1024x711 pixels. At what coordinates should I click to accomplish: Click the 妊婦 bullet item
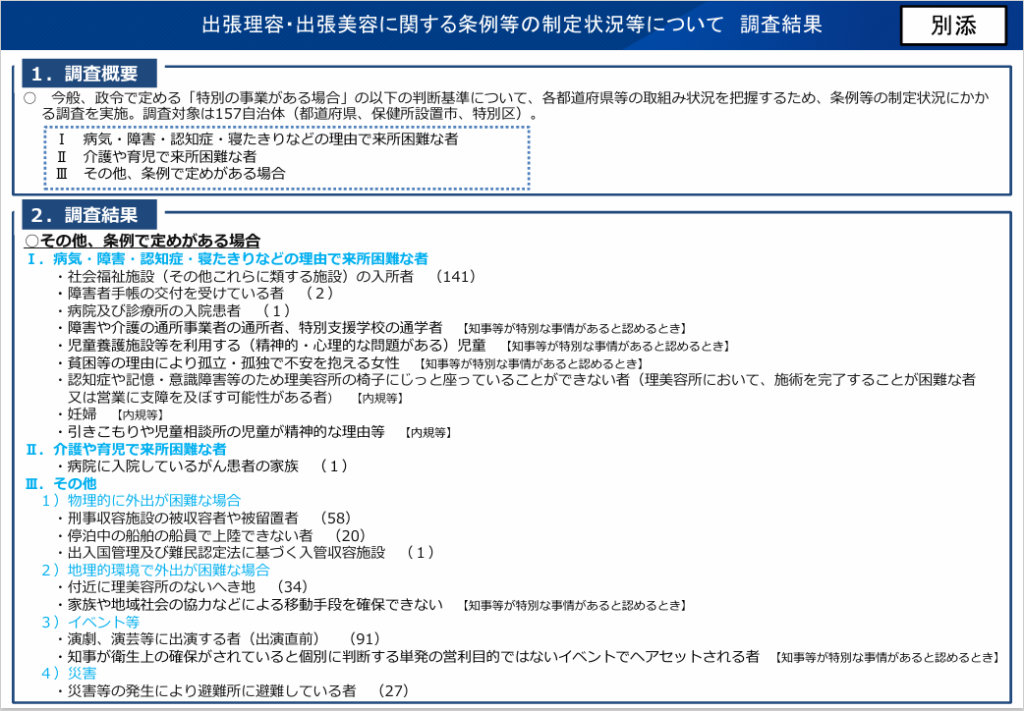coord(81,413)
